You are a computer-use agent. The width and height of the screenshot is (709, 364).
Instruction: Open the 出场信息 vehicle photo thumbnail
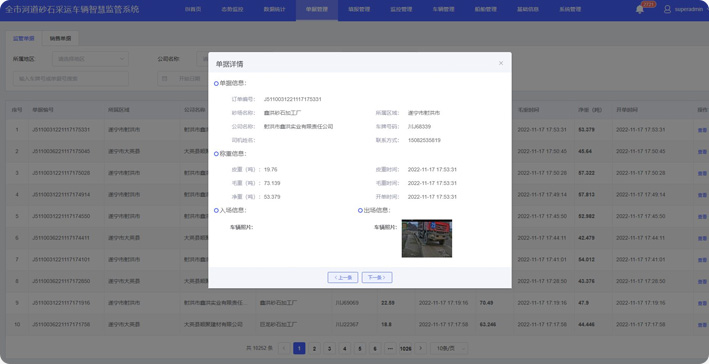point(426,238)
